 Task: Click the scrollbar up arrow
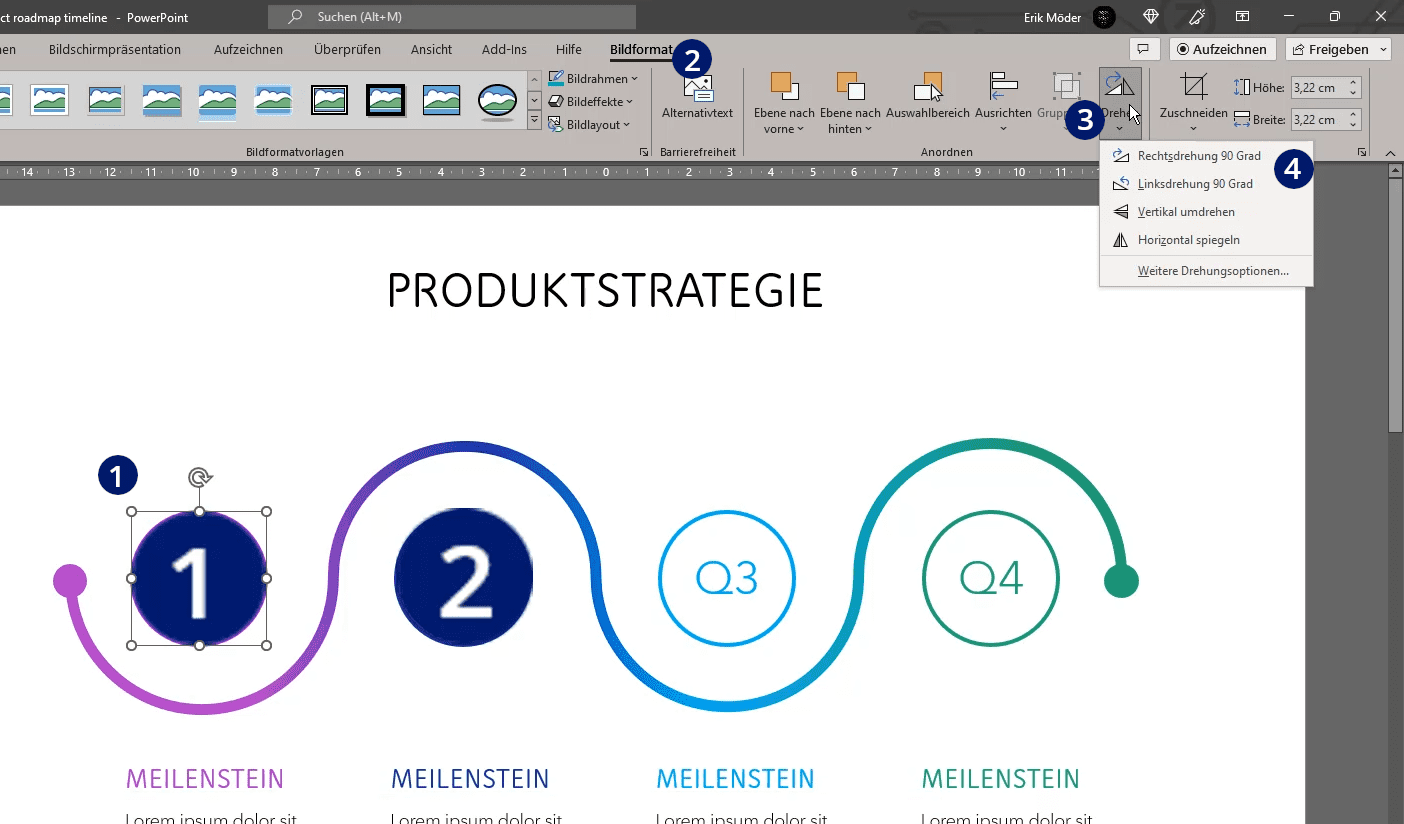(1396, 172)
